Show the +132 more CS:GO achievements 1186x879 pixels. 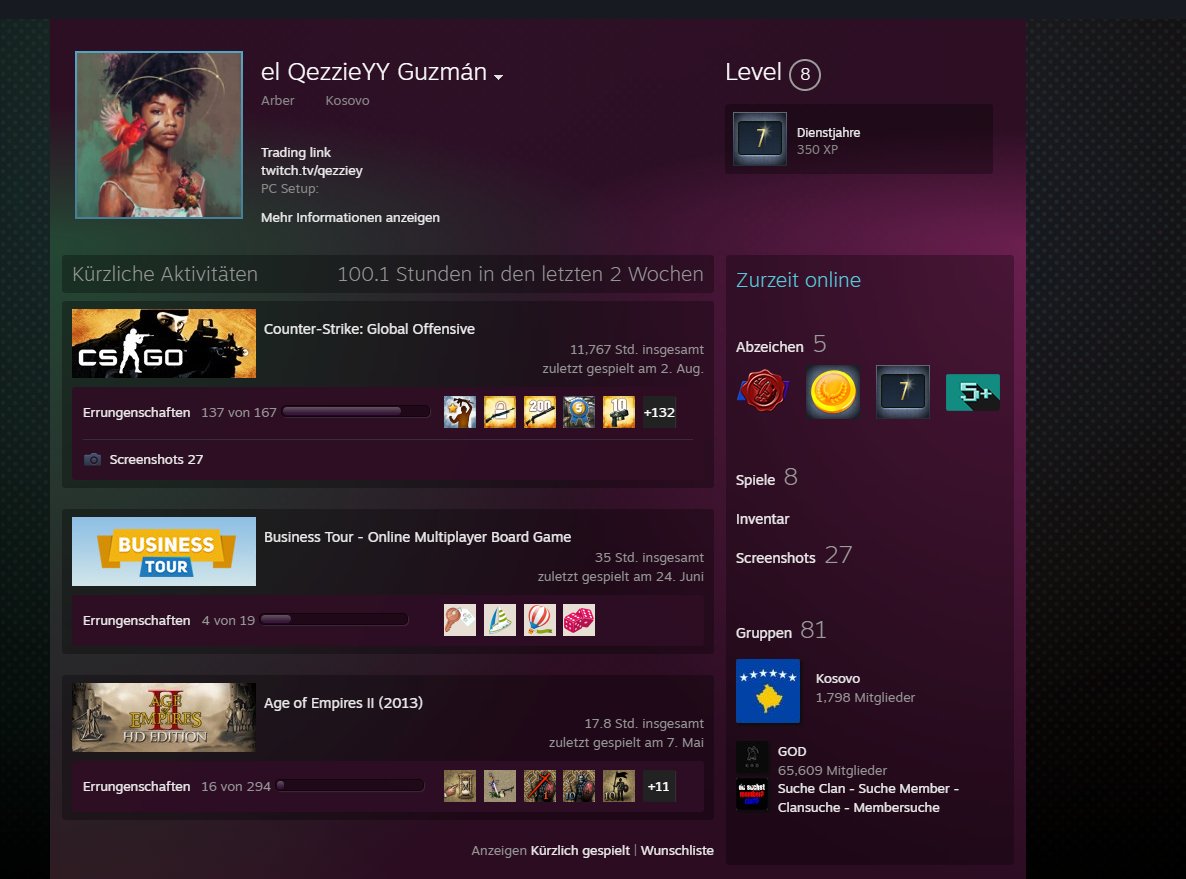tap(659, 412)
